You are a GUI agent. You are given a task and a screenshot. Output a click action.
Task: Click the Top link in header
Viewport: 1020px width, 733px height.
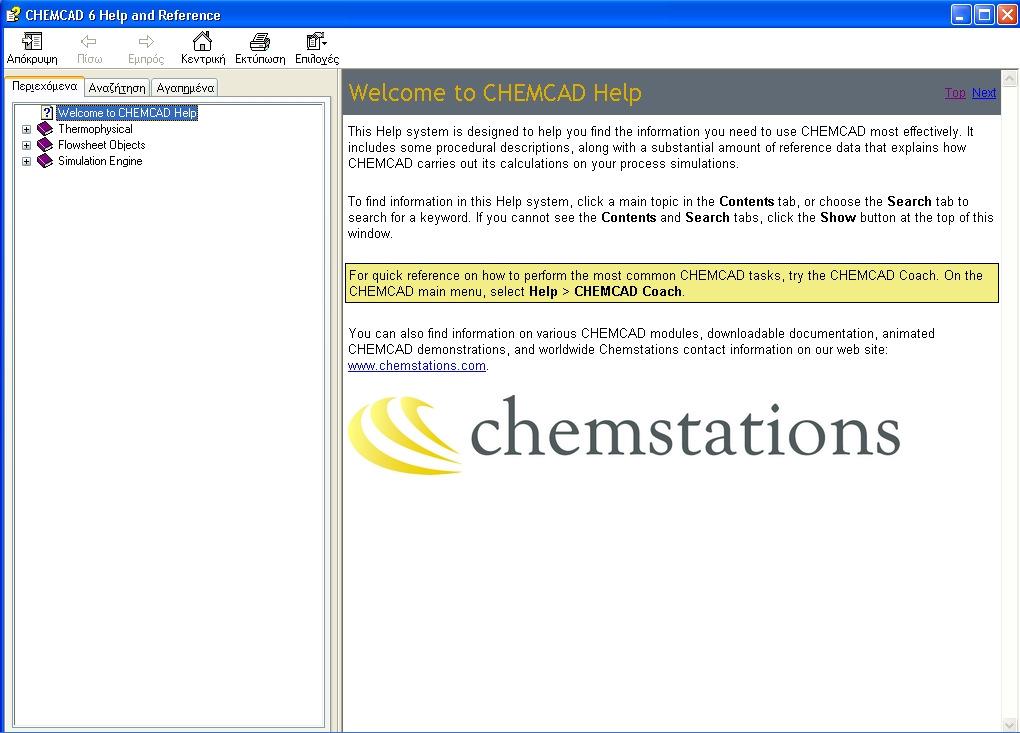click(955, 93)
